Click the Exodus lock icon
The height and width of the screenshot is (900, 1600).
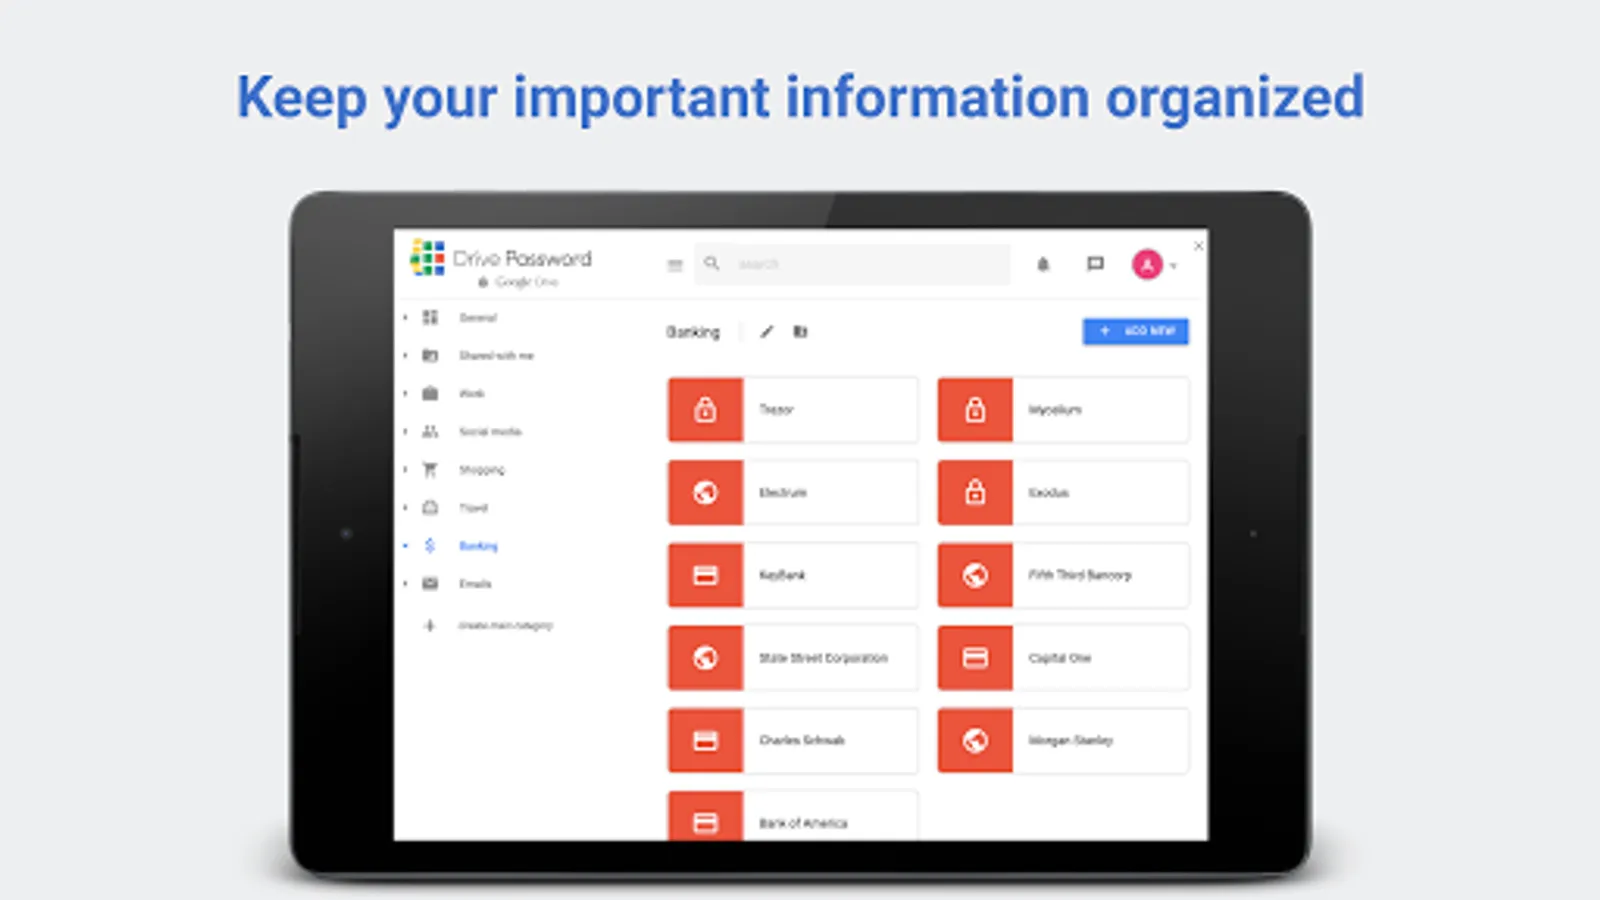coord(975,492)
